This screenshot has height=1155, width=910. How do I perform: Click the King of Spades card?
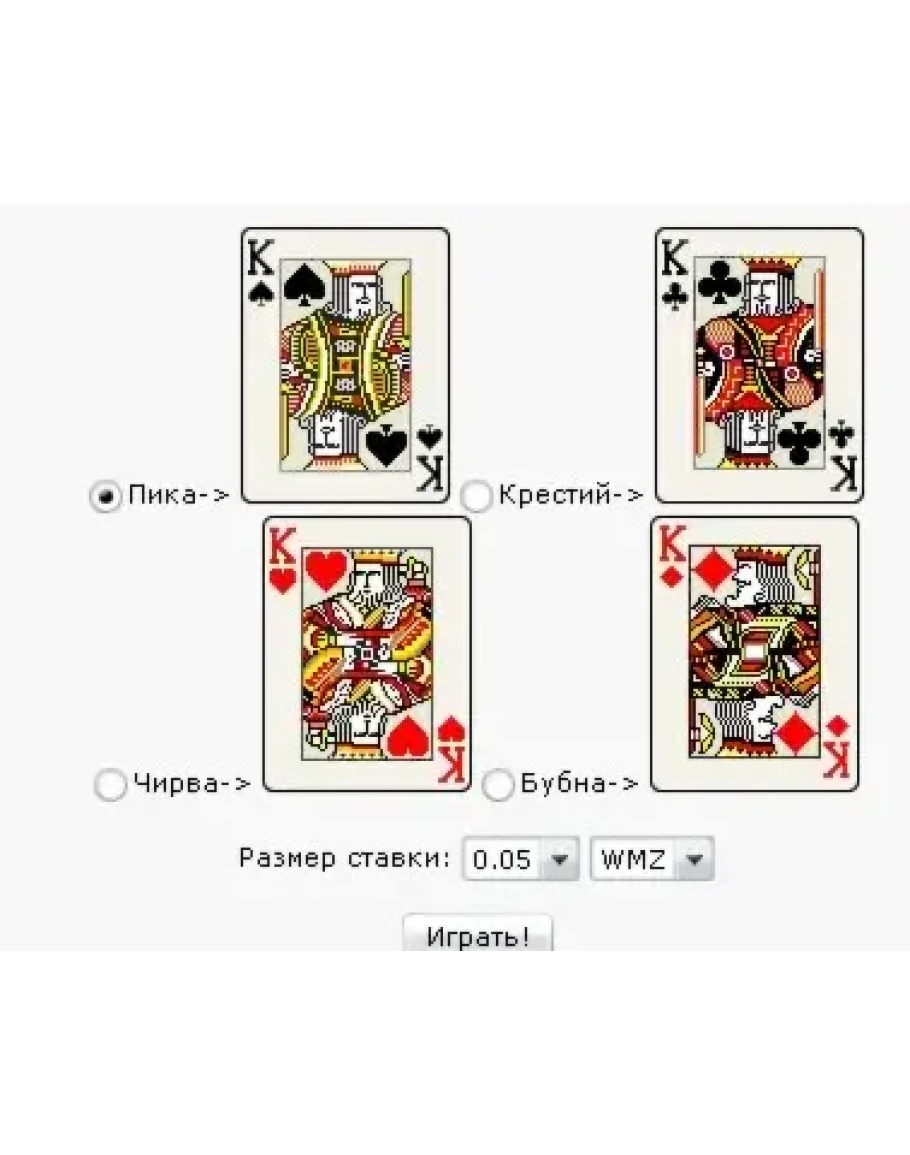pos(346,365)
